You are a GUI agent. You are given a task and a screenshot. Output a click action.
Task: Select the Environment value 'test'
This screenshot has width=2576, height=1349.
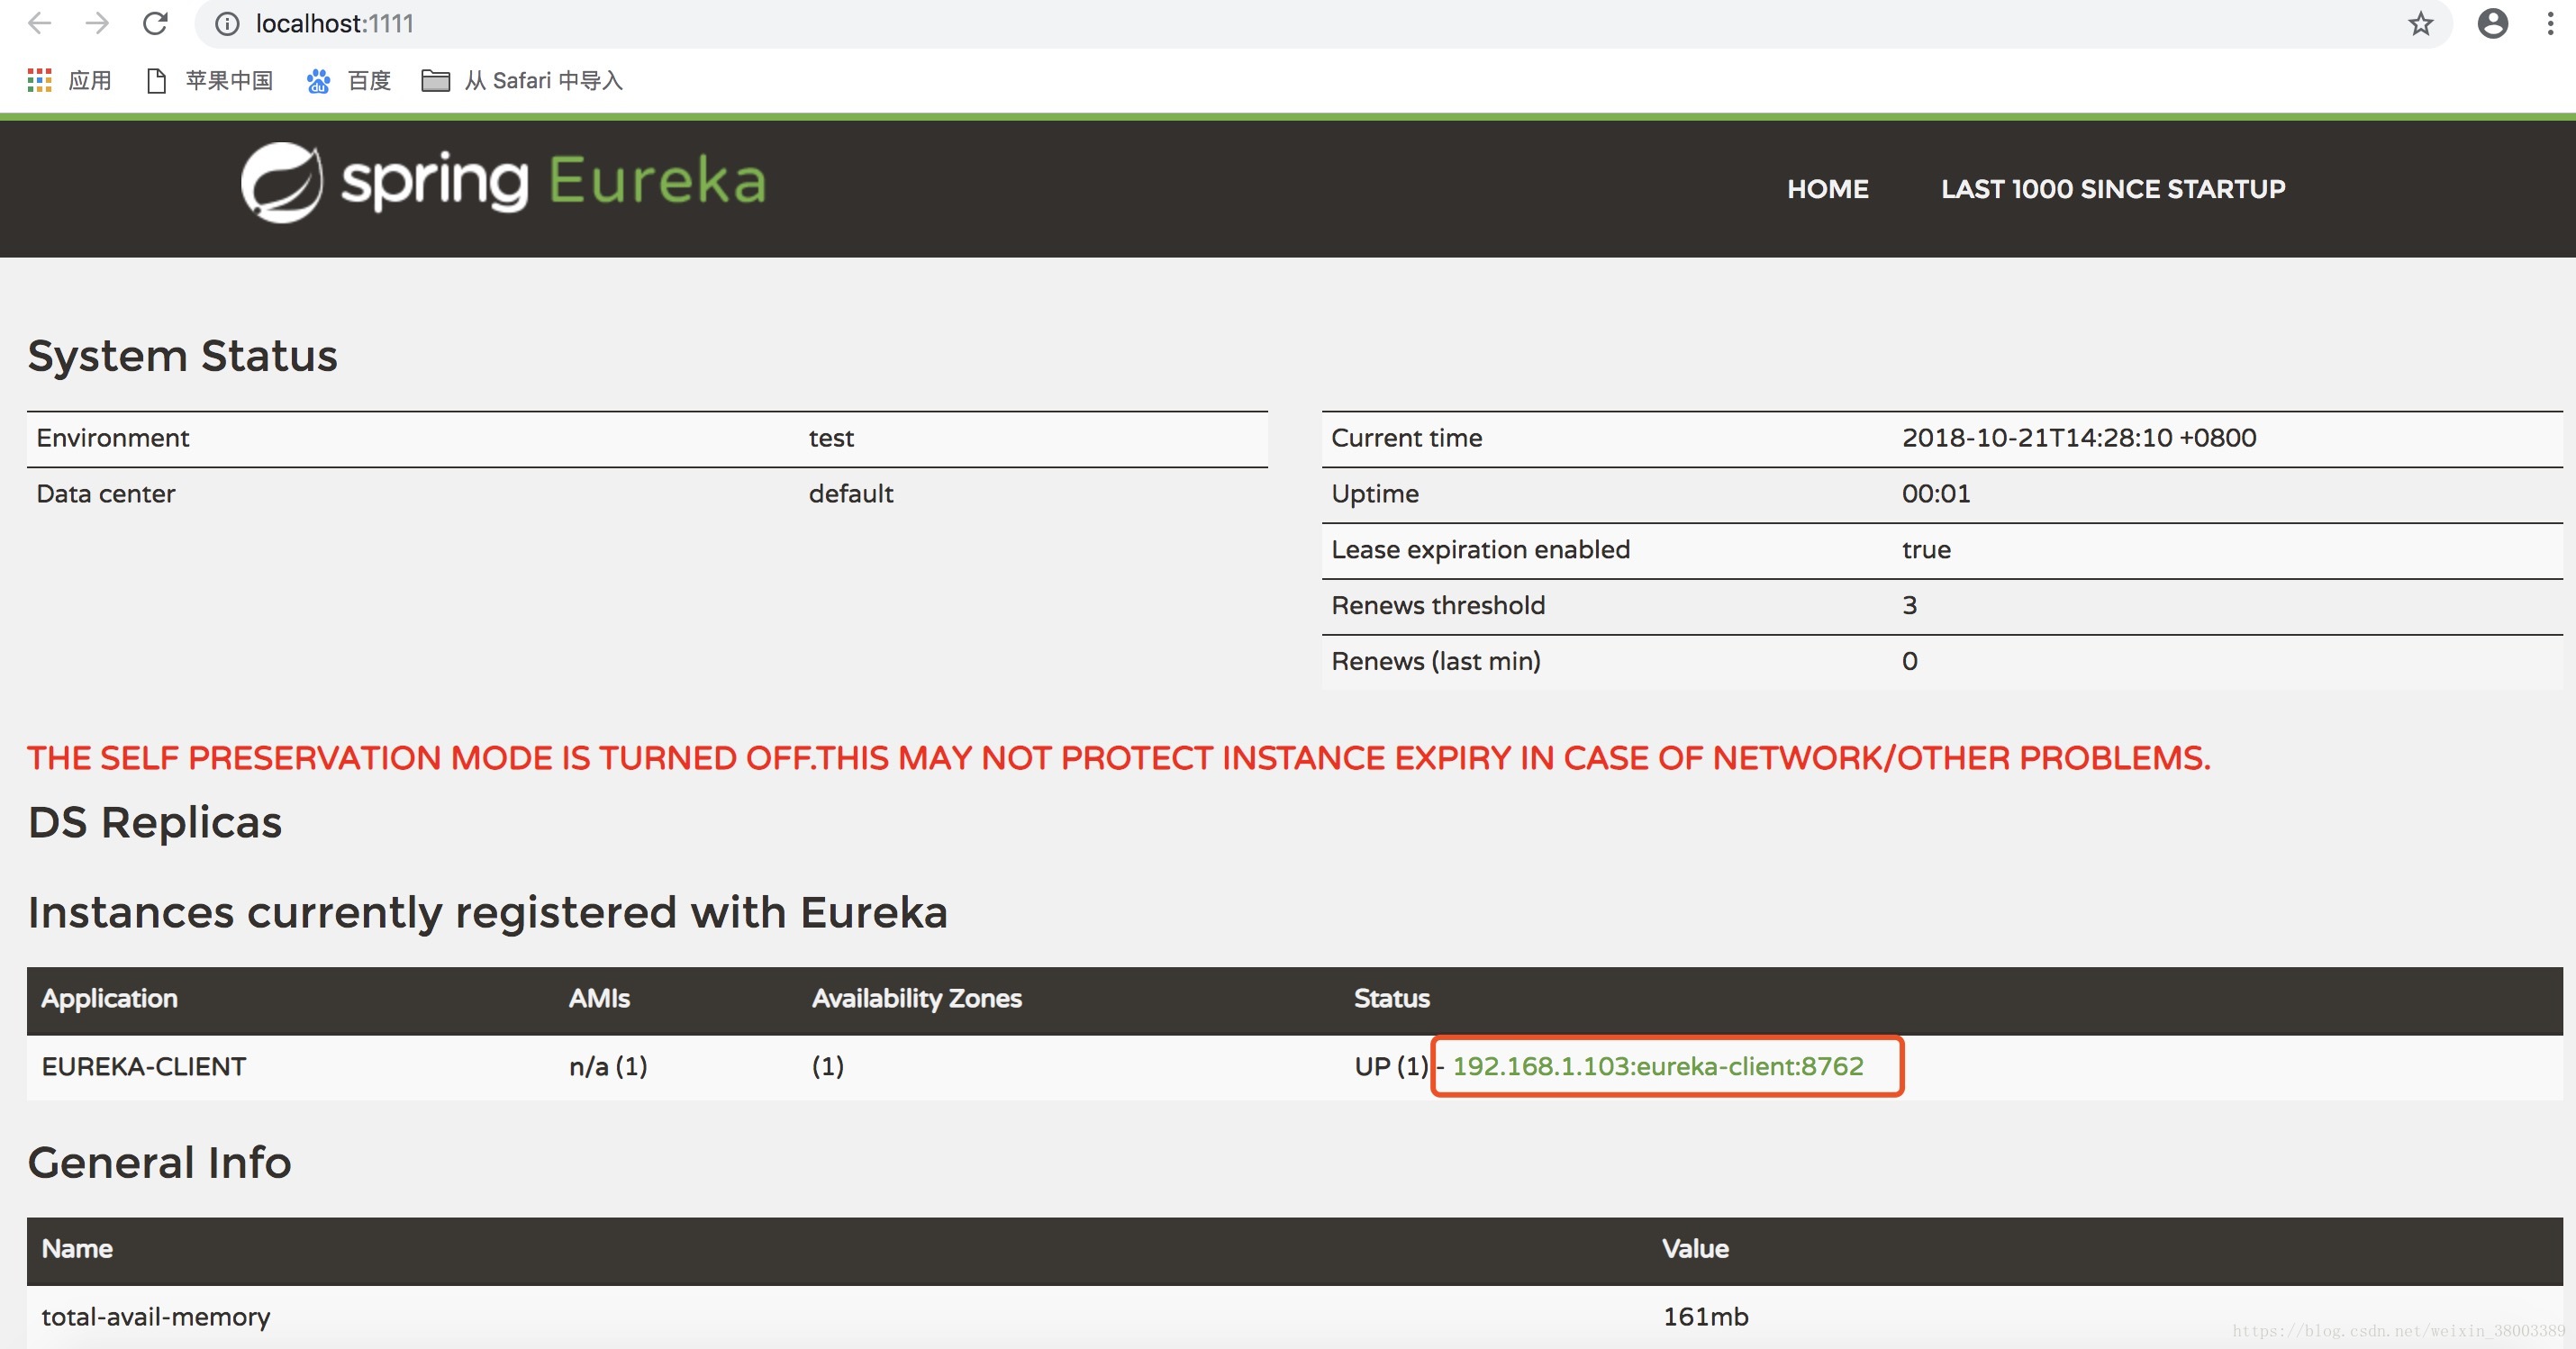831,438
